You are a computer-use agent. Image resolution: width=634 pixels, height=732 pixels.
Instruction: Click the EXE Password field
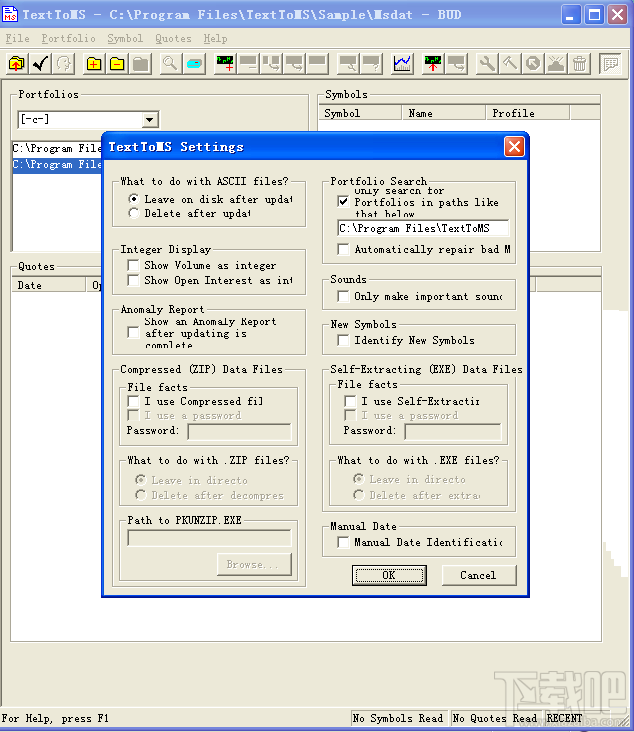pyautogui.click(x=453, y=432)
